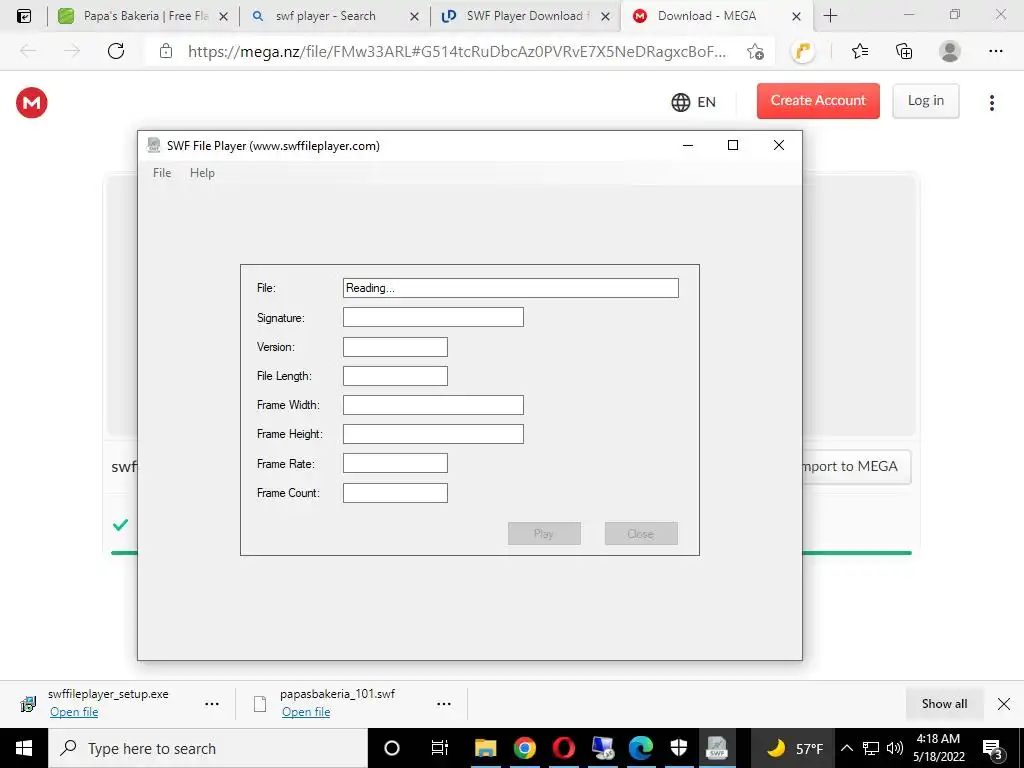The image size is (1024, 768).
Task: Click the Import to MEGA button
Action: 856,466
